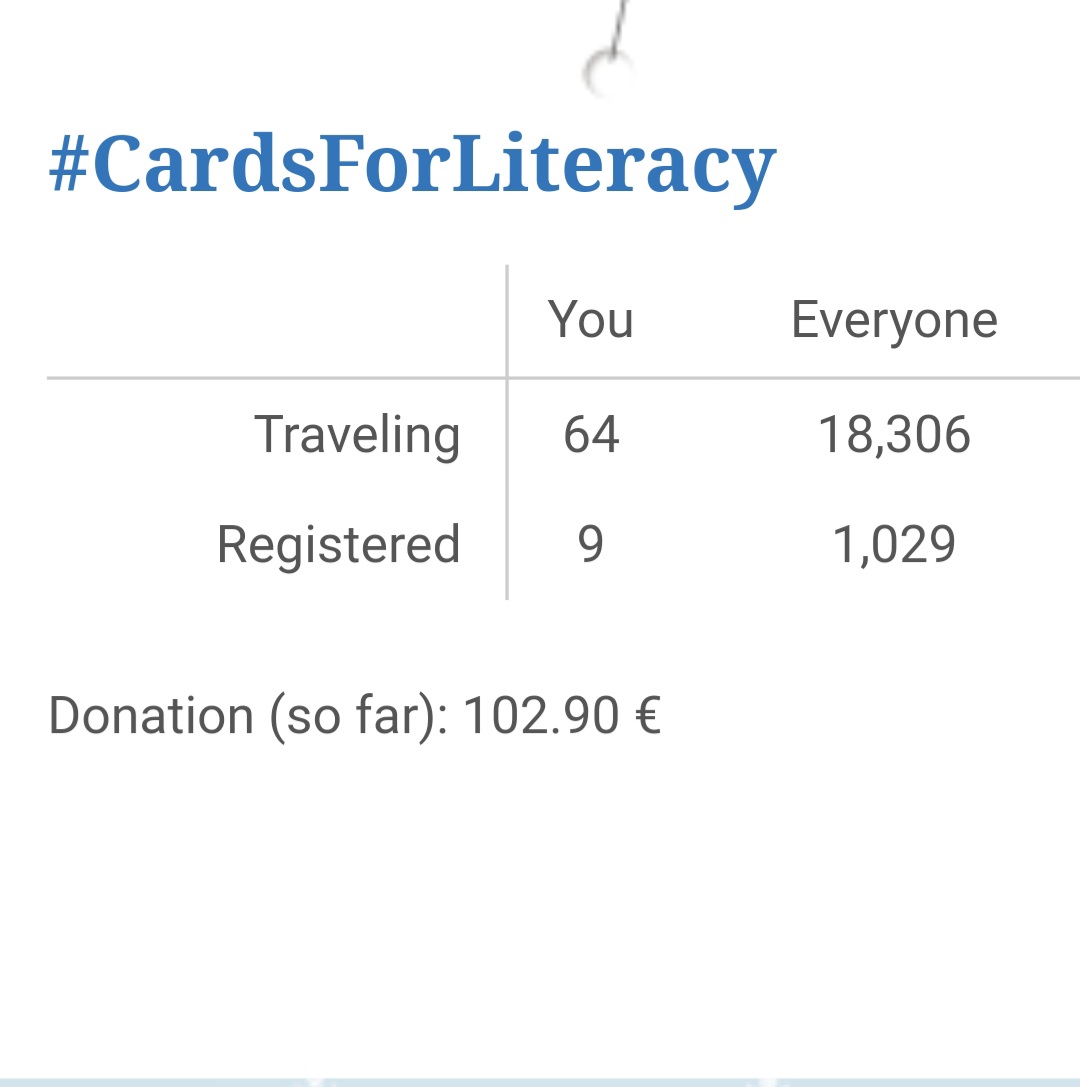Click the Donation (so far) text
Image resolution: width=1080 pixels, height=1087 pixels.
coord(248,716)
